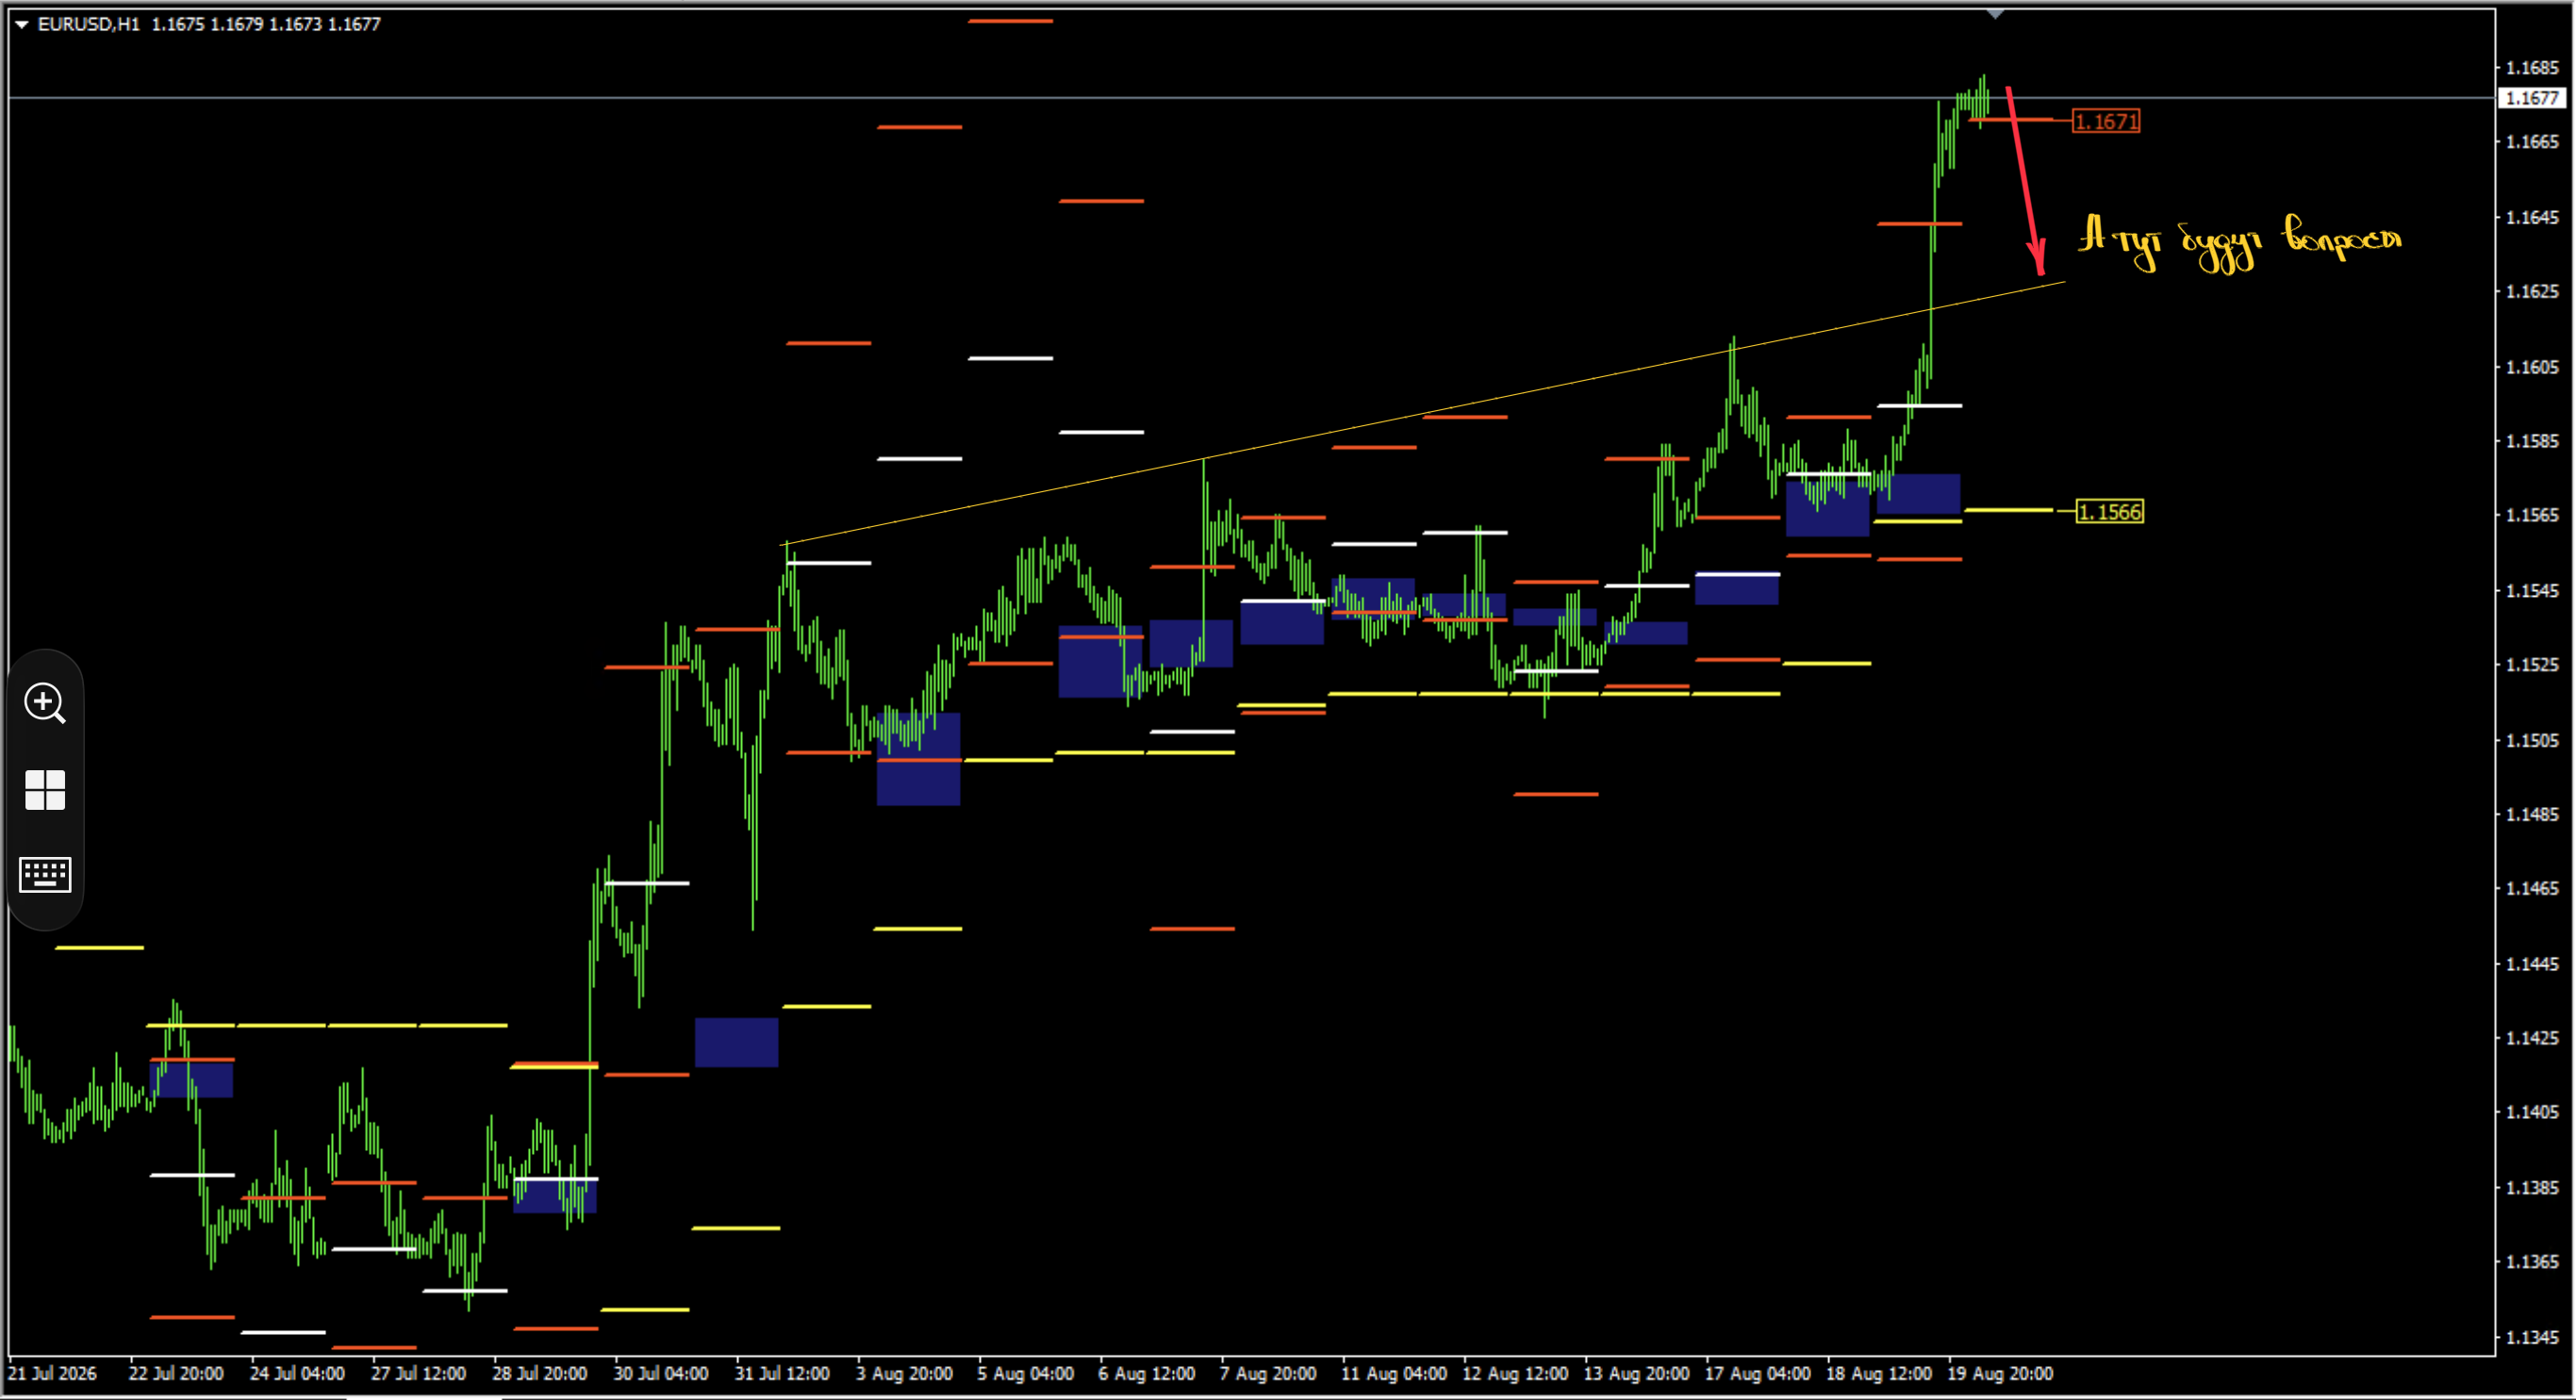Image resolution: width=2576 pixels, height=1400 pixels.
Task: Click the chart shift marker triangle at top
Action: coord(1995,14)
